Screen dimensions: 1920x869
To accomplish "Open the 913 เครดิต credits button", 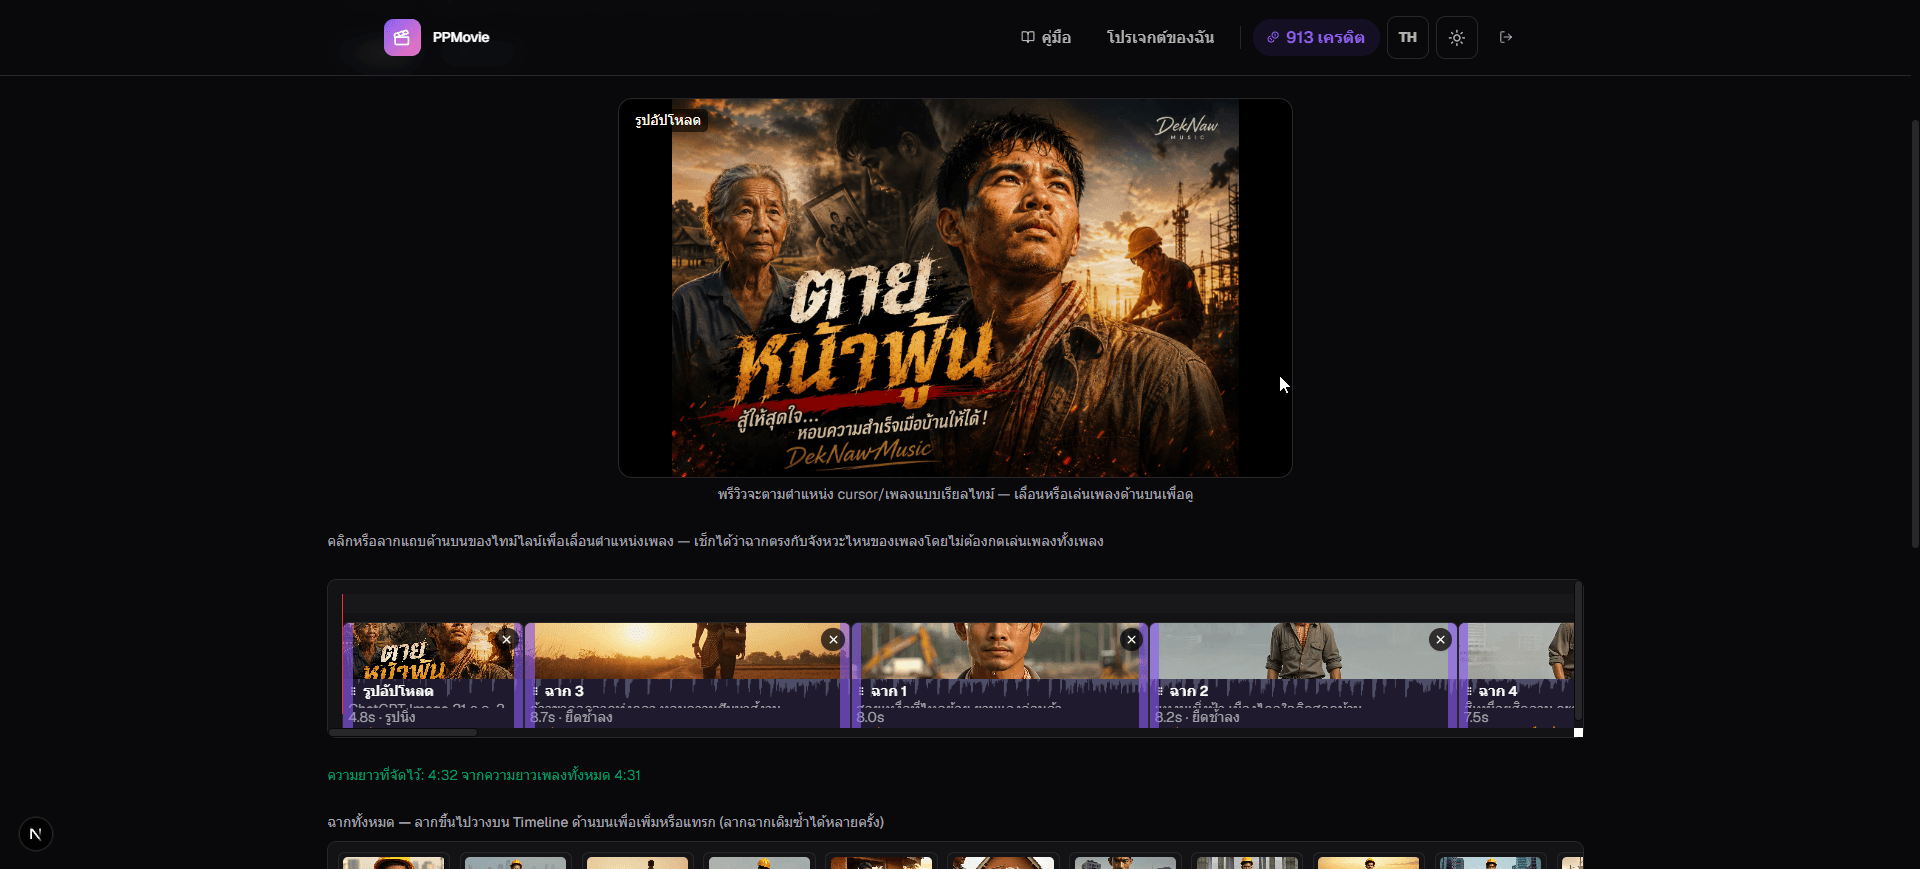I will (x=1316, y=37).
